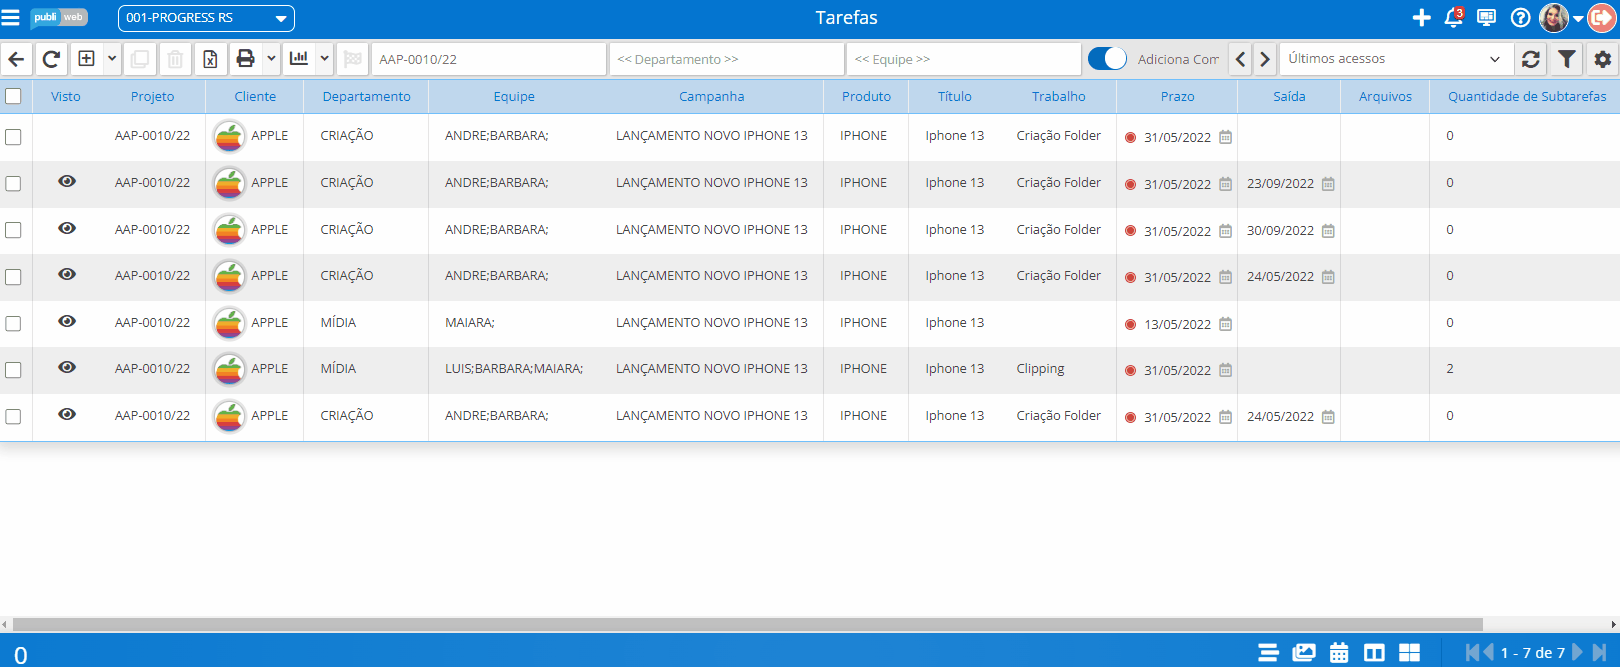1620x667 pixels.
Task: Export the task list to Excel
Action: [210, 59]
